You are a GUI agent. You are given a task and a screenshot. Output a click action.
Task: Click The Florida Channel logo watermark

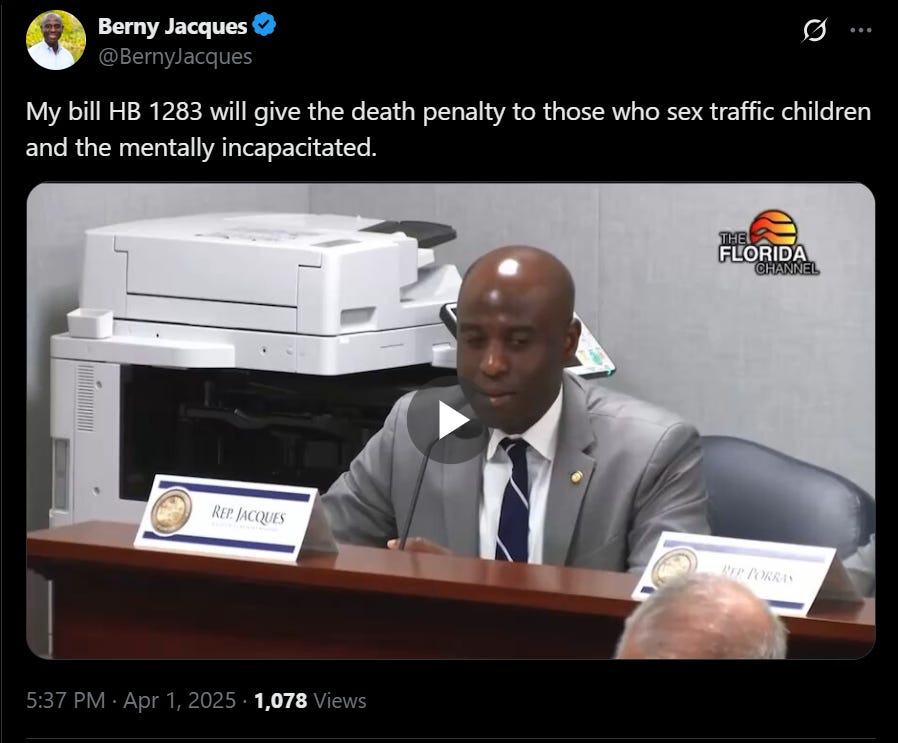coord(769,242)
